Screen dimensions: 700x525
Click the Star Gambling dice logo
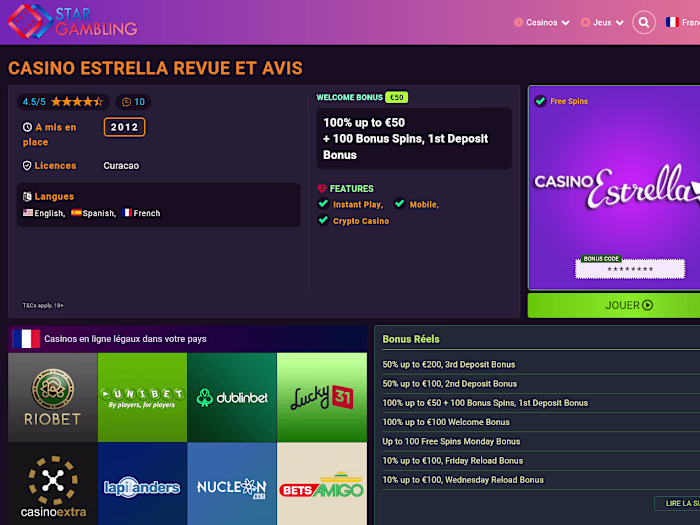coord(30,21)
